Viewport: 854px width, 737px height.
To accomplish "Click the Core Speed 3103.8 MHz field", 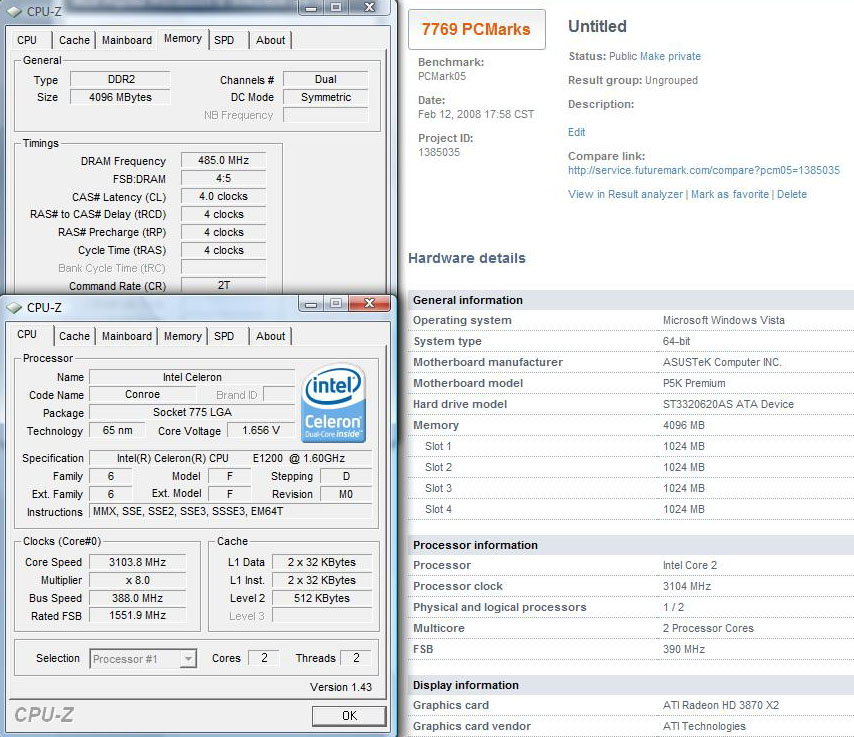I will pos(137,562).
